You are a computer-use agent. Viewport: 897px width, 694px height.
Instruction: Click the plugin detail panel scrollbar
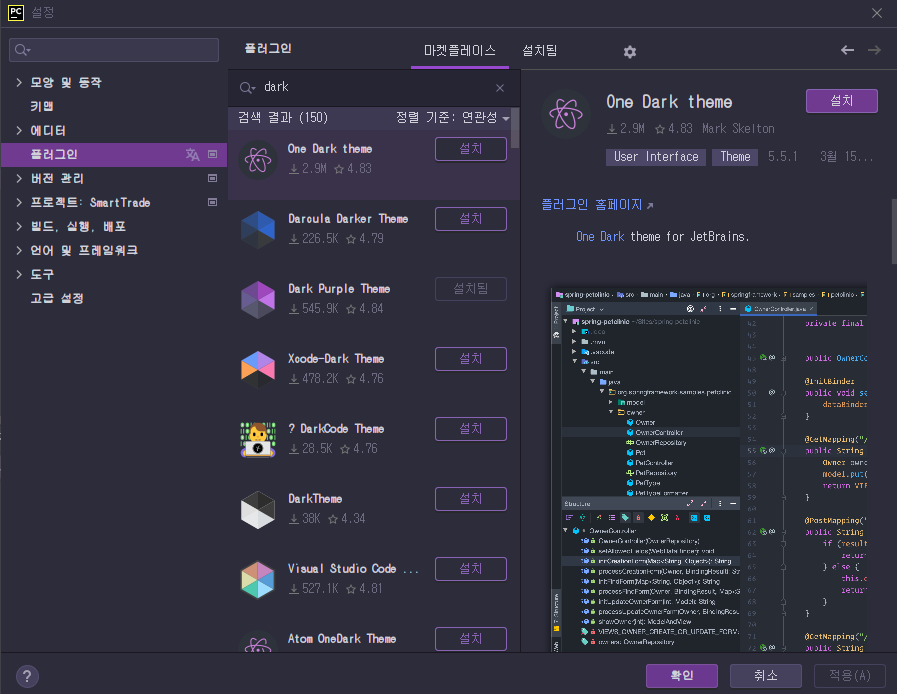(894, 231)
